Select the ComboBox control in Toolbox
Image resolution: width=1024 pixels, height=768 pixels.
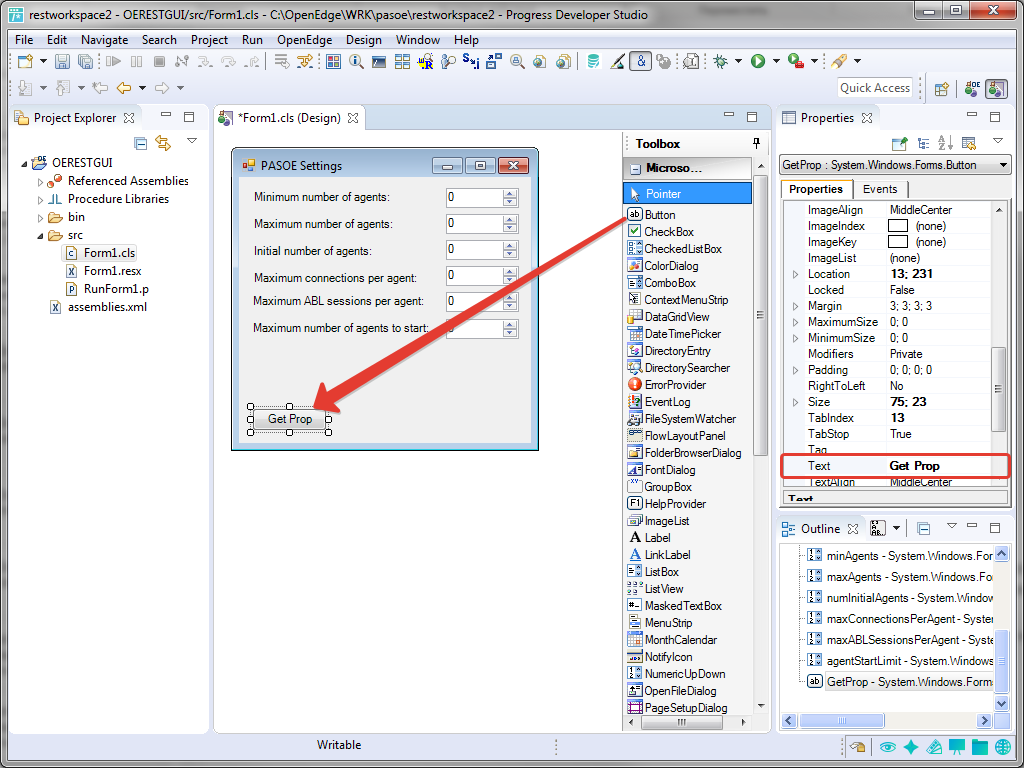(670, 283)
